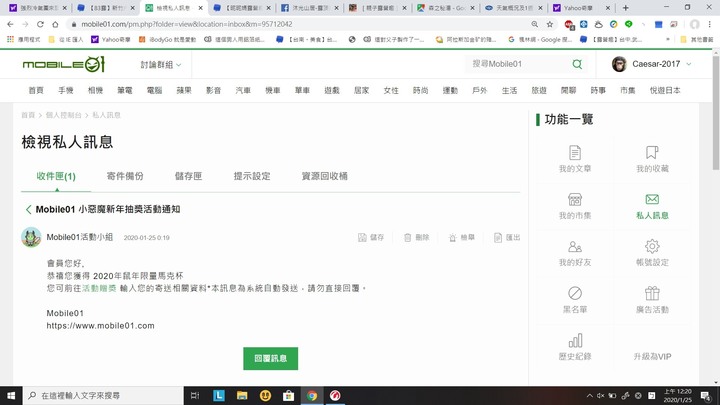Open Microsoft Store taskbar icon

(288, 395)
